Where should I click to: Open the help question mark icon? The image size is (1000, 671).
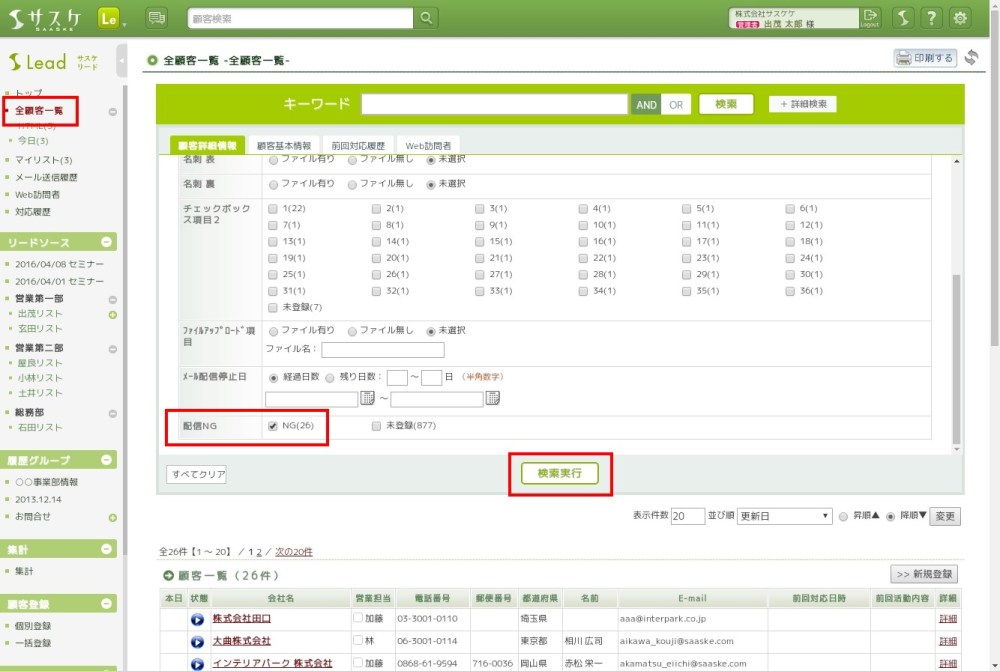point(931,18)
